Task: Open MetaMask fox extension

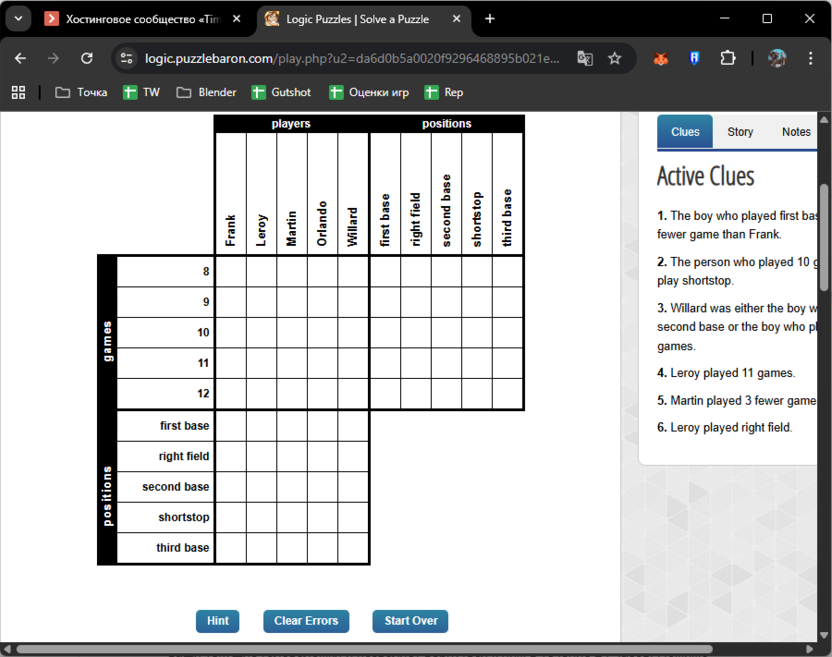Action: pos(661,58)
